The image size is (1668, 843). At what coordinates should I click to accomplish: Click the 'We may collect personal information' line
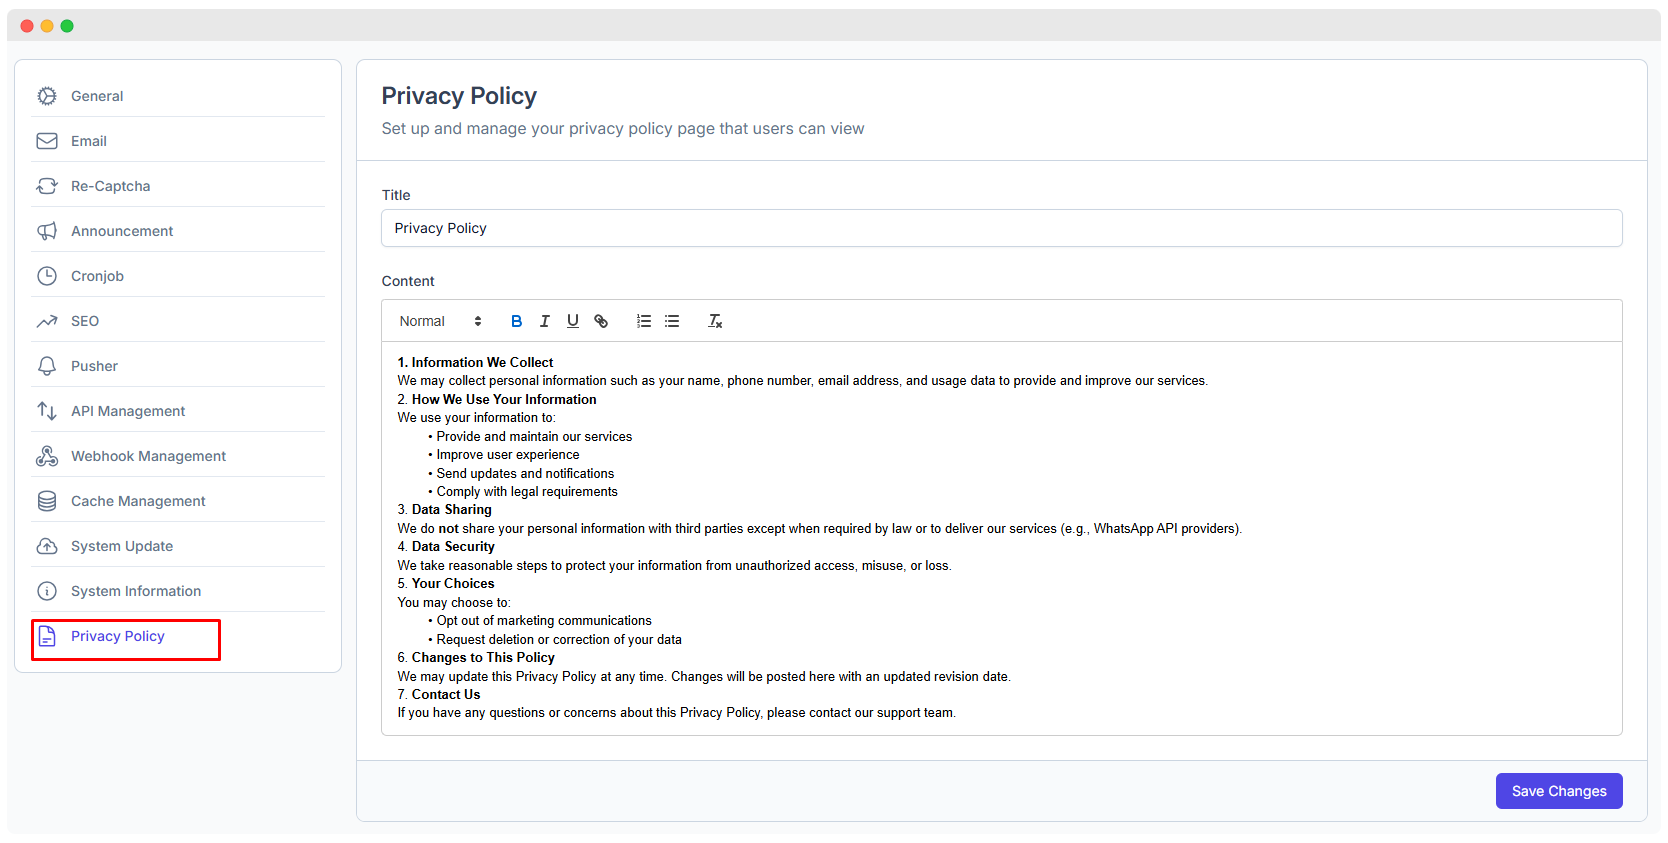(802, 380)
